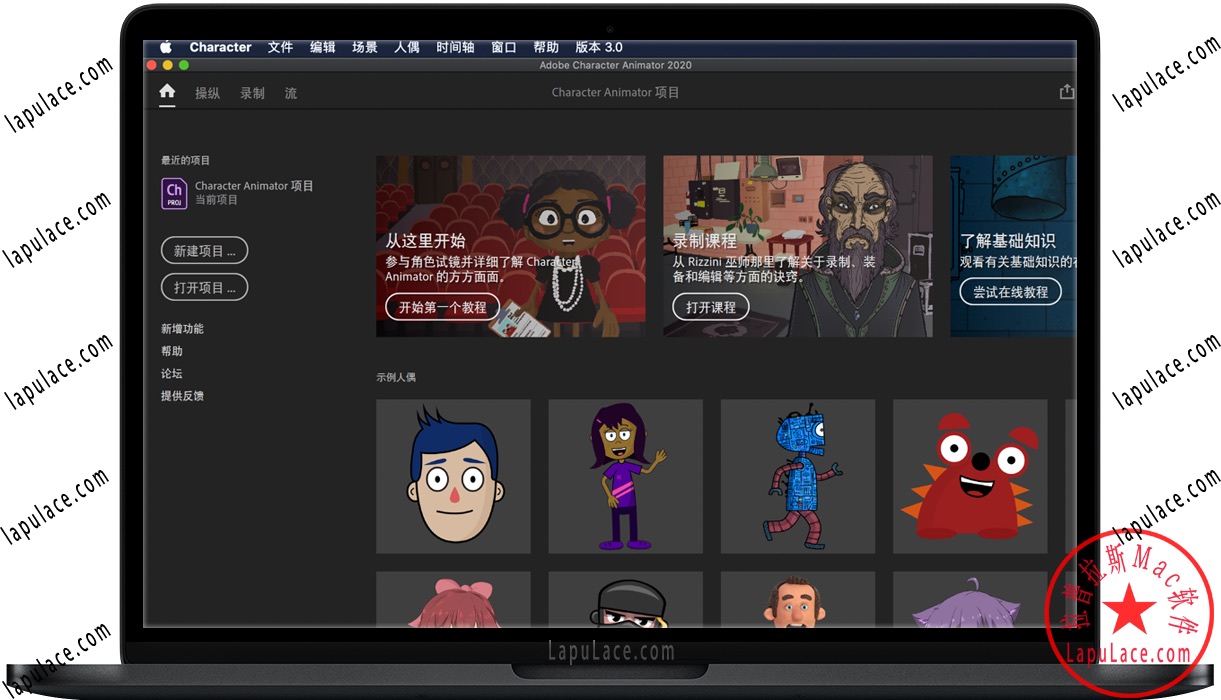The image size is (1221, 700).
Task: Click the 打开项目 button
Action: coord(204,287)
